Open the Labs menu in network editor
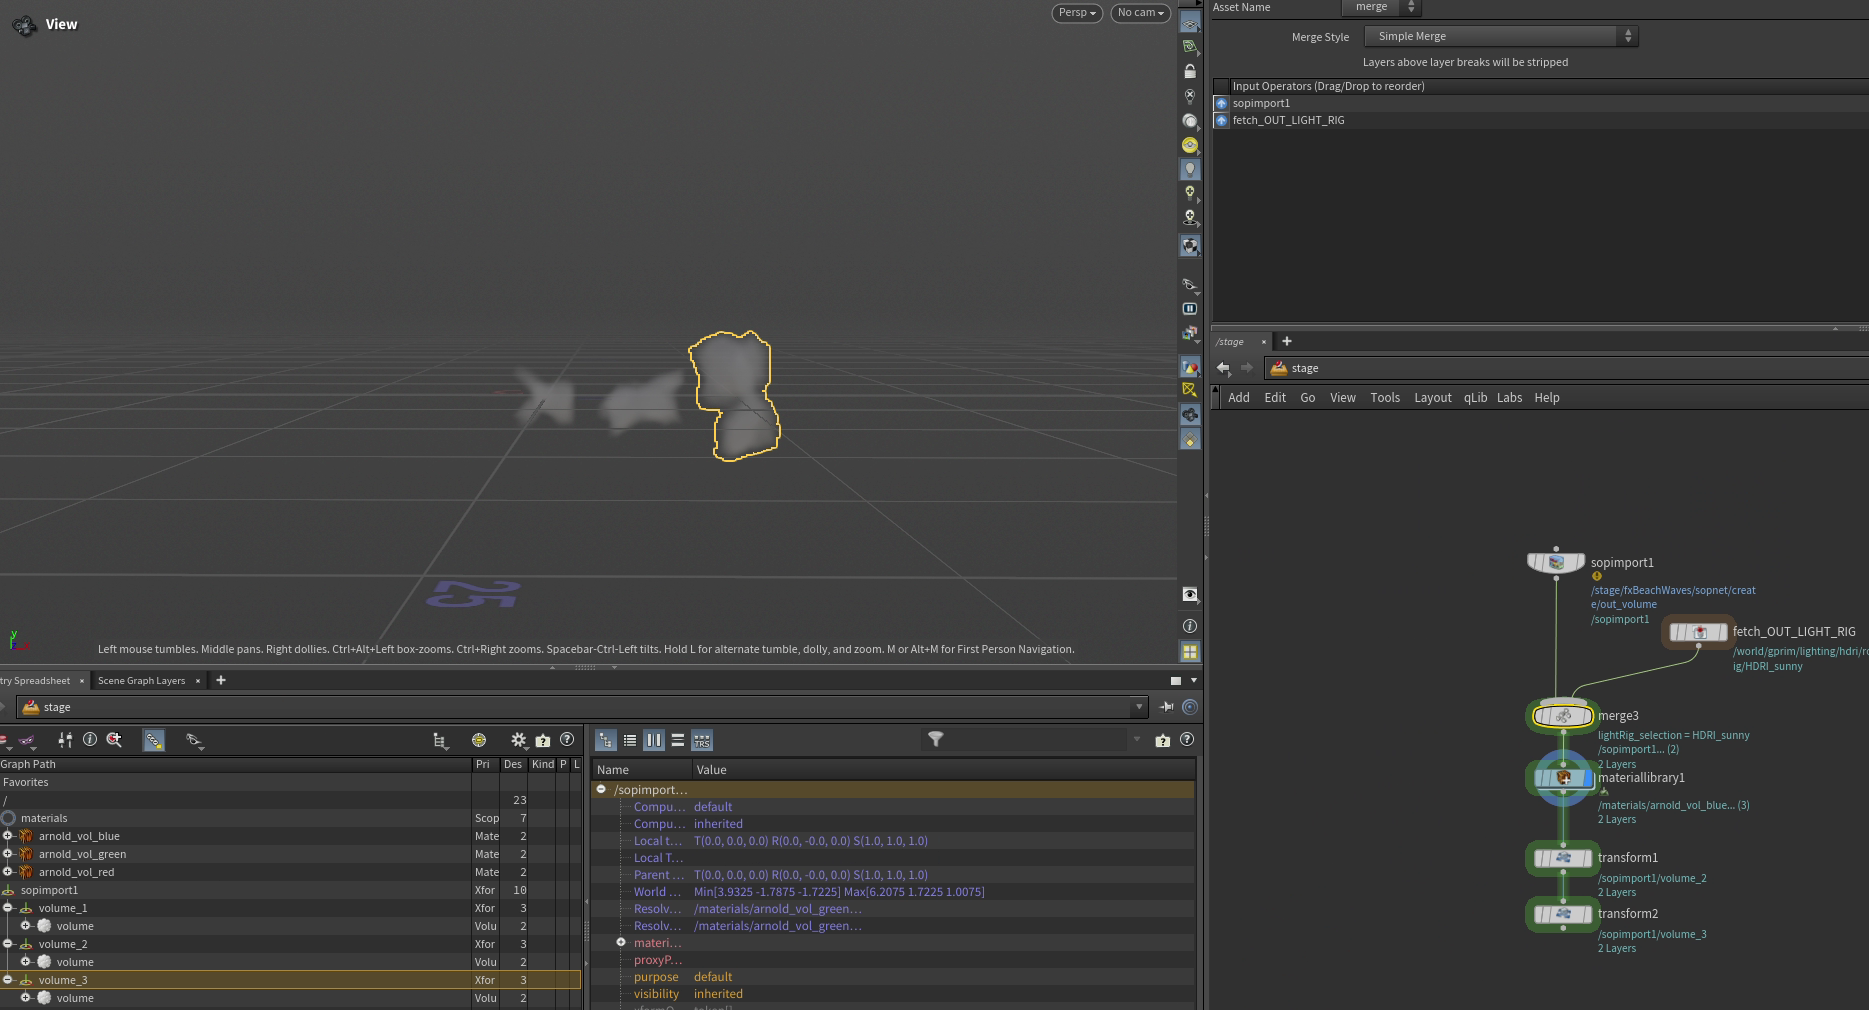1869x1010 pixels. pyautogui.click(x=1509, y=398)
